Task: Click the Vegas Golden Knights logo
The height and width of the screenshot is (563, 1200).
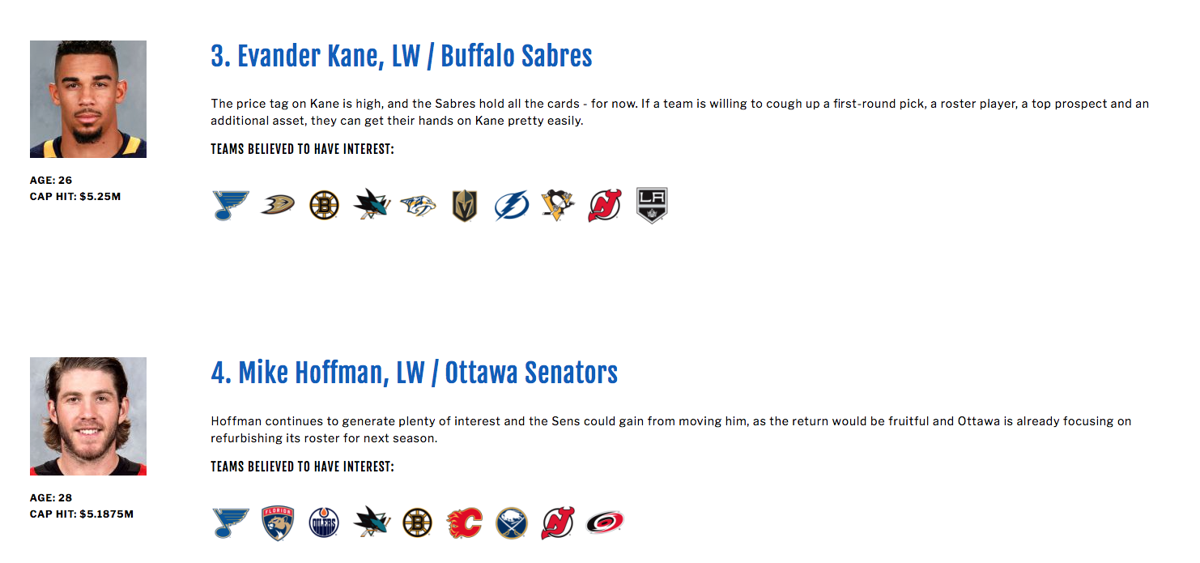Action: click(x=464, y=205)
